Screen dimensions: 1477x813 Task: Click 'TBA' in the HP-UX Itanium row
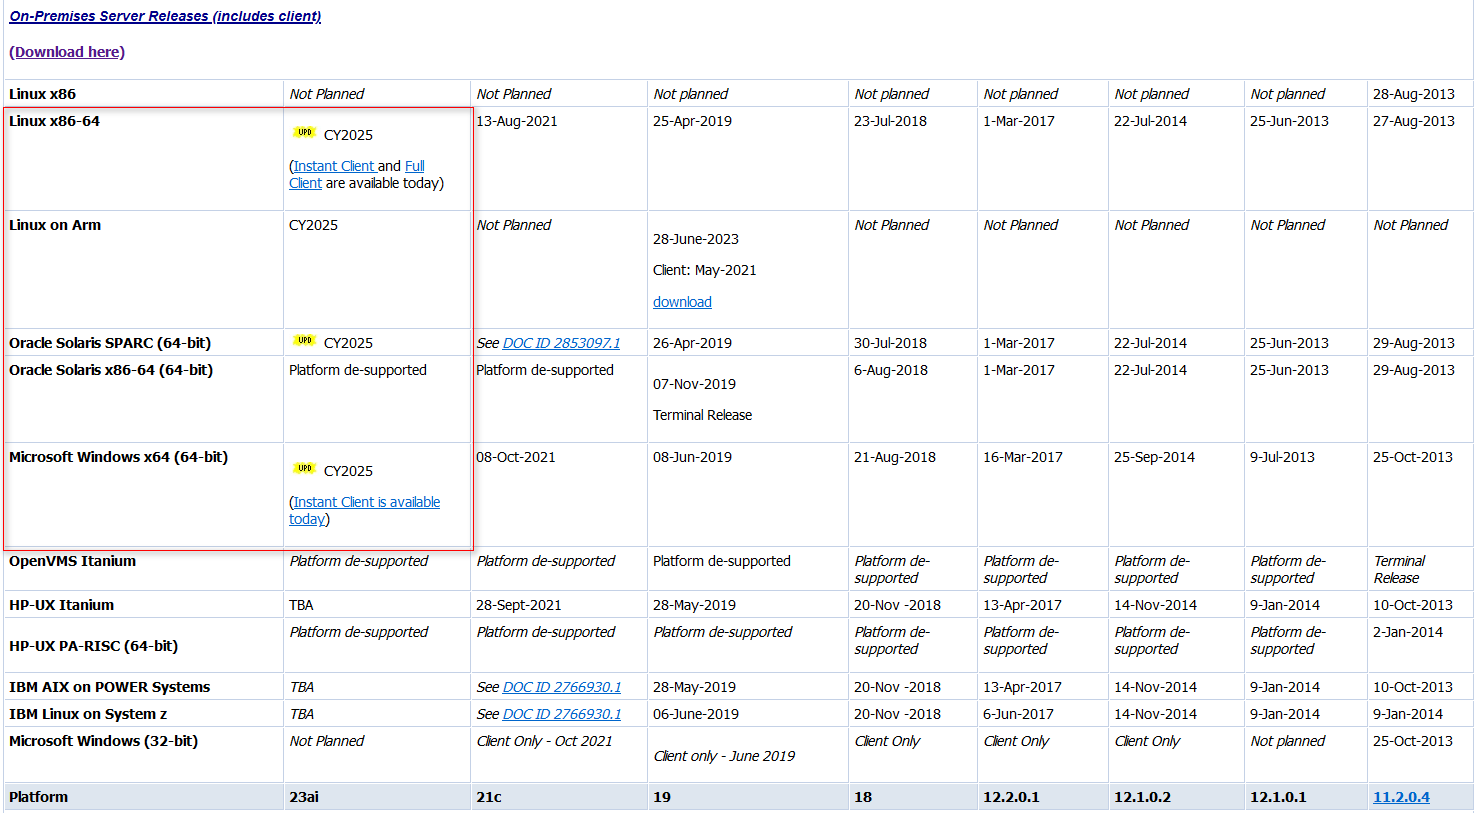click(301, 605)
